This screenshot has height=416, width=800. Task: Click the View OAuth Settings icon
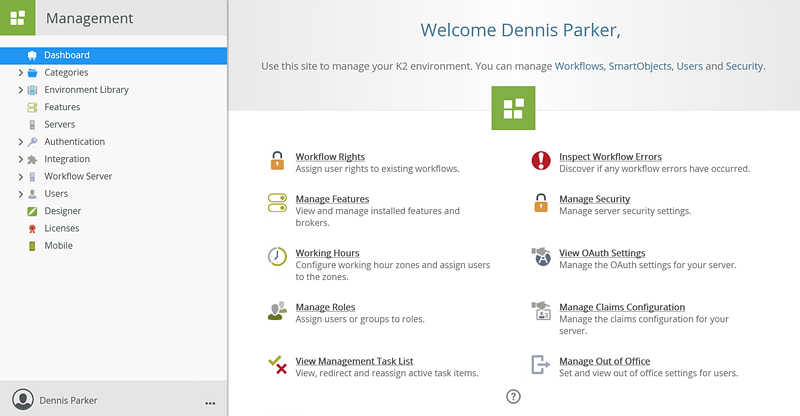[541, 257]
